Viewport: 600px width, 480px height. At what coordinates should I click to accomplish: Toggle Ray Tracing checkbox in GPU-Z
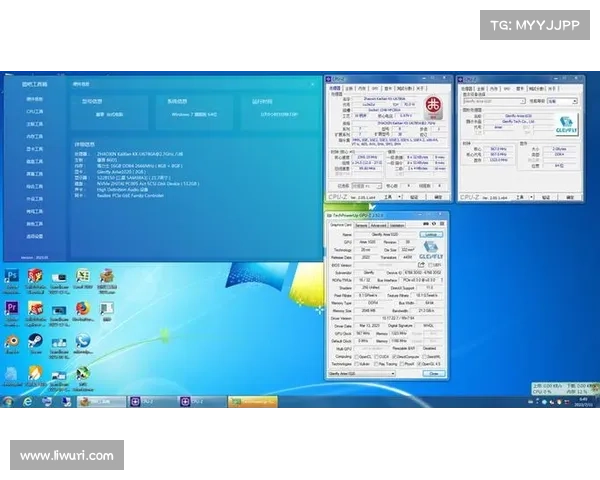pyautogui.click(x=377, y=364)
